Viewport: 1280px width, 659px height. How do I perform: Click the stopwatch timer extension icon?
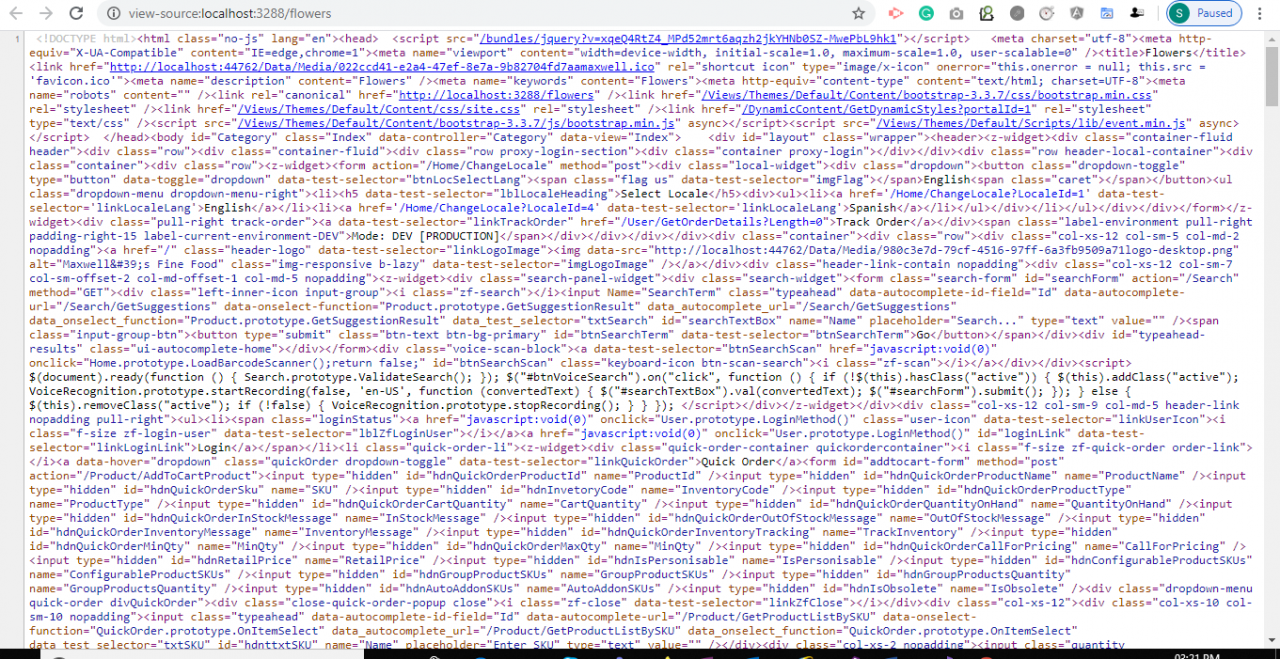point(1046,13)
